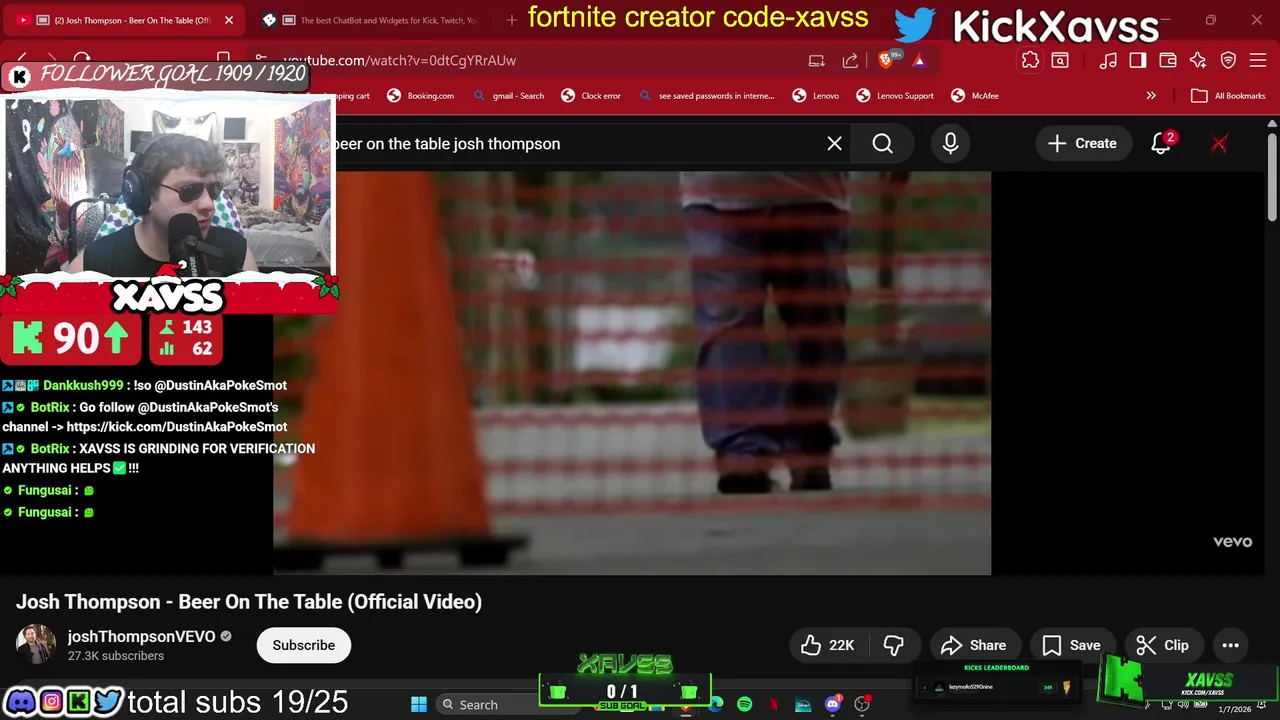The width and height of the screenshot is (1280, 720).
Task: Open the Brave Wallet icon
Action: [x=1168, y=60]
